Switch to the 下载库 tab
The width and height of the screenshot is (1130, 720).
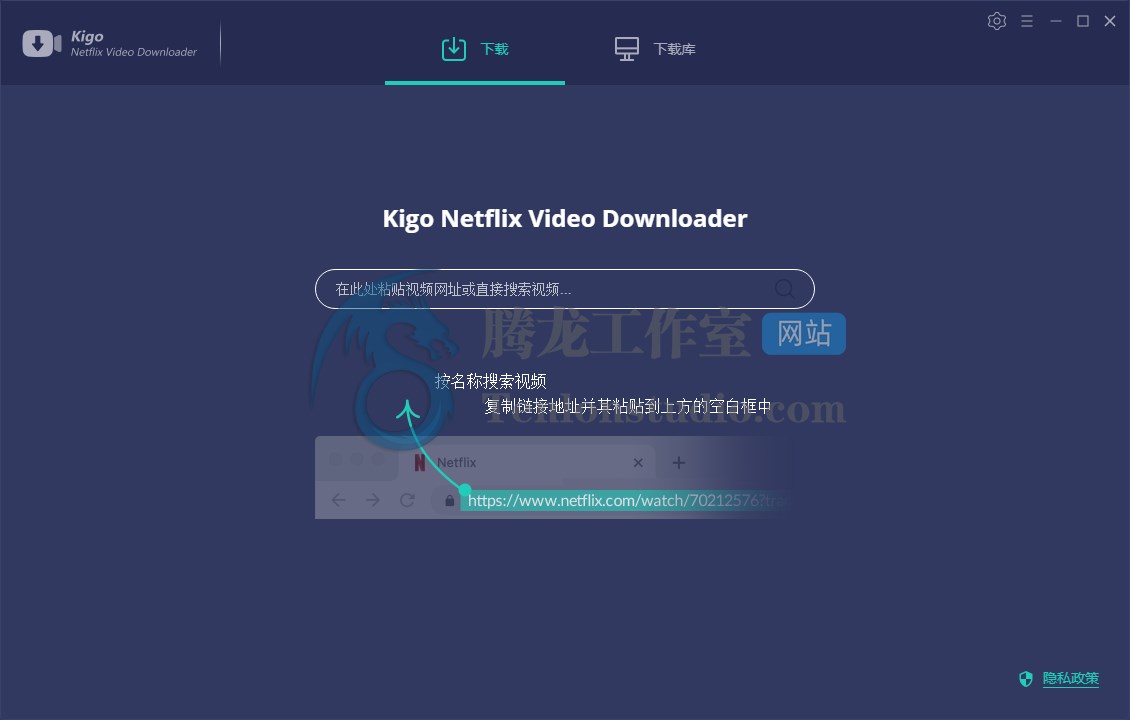654,49
